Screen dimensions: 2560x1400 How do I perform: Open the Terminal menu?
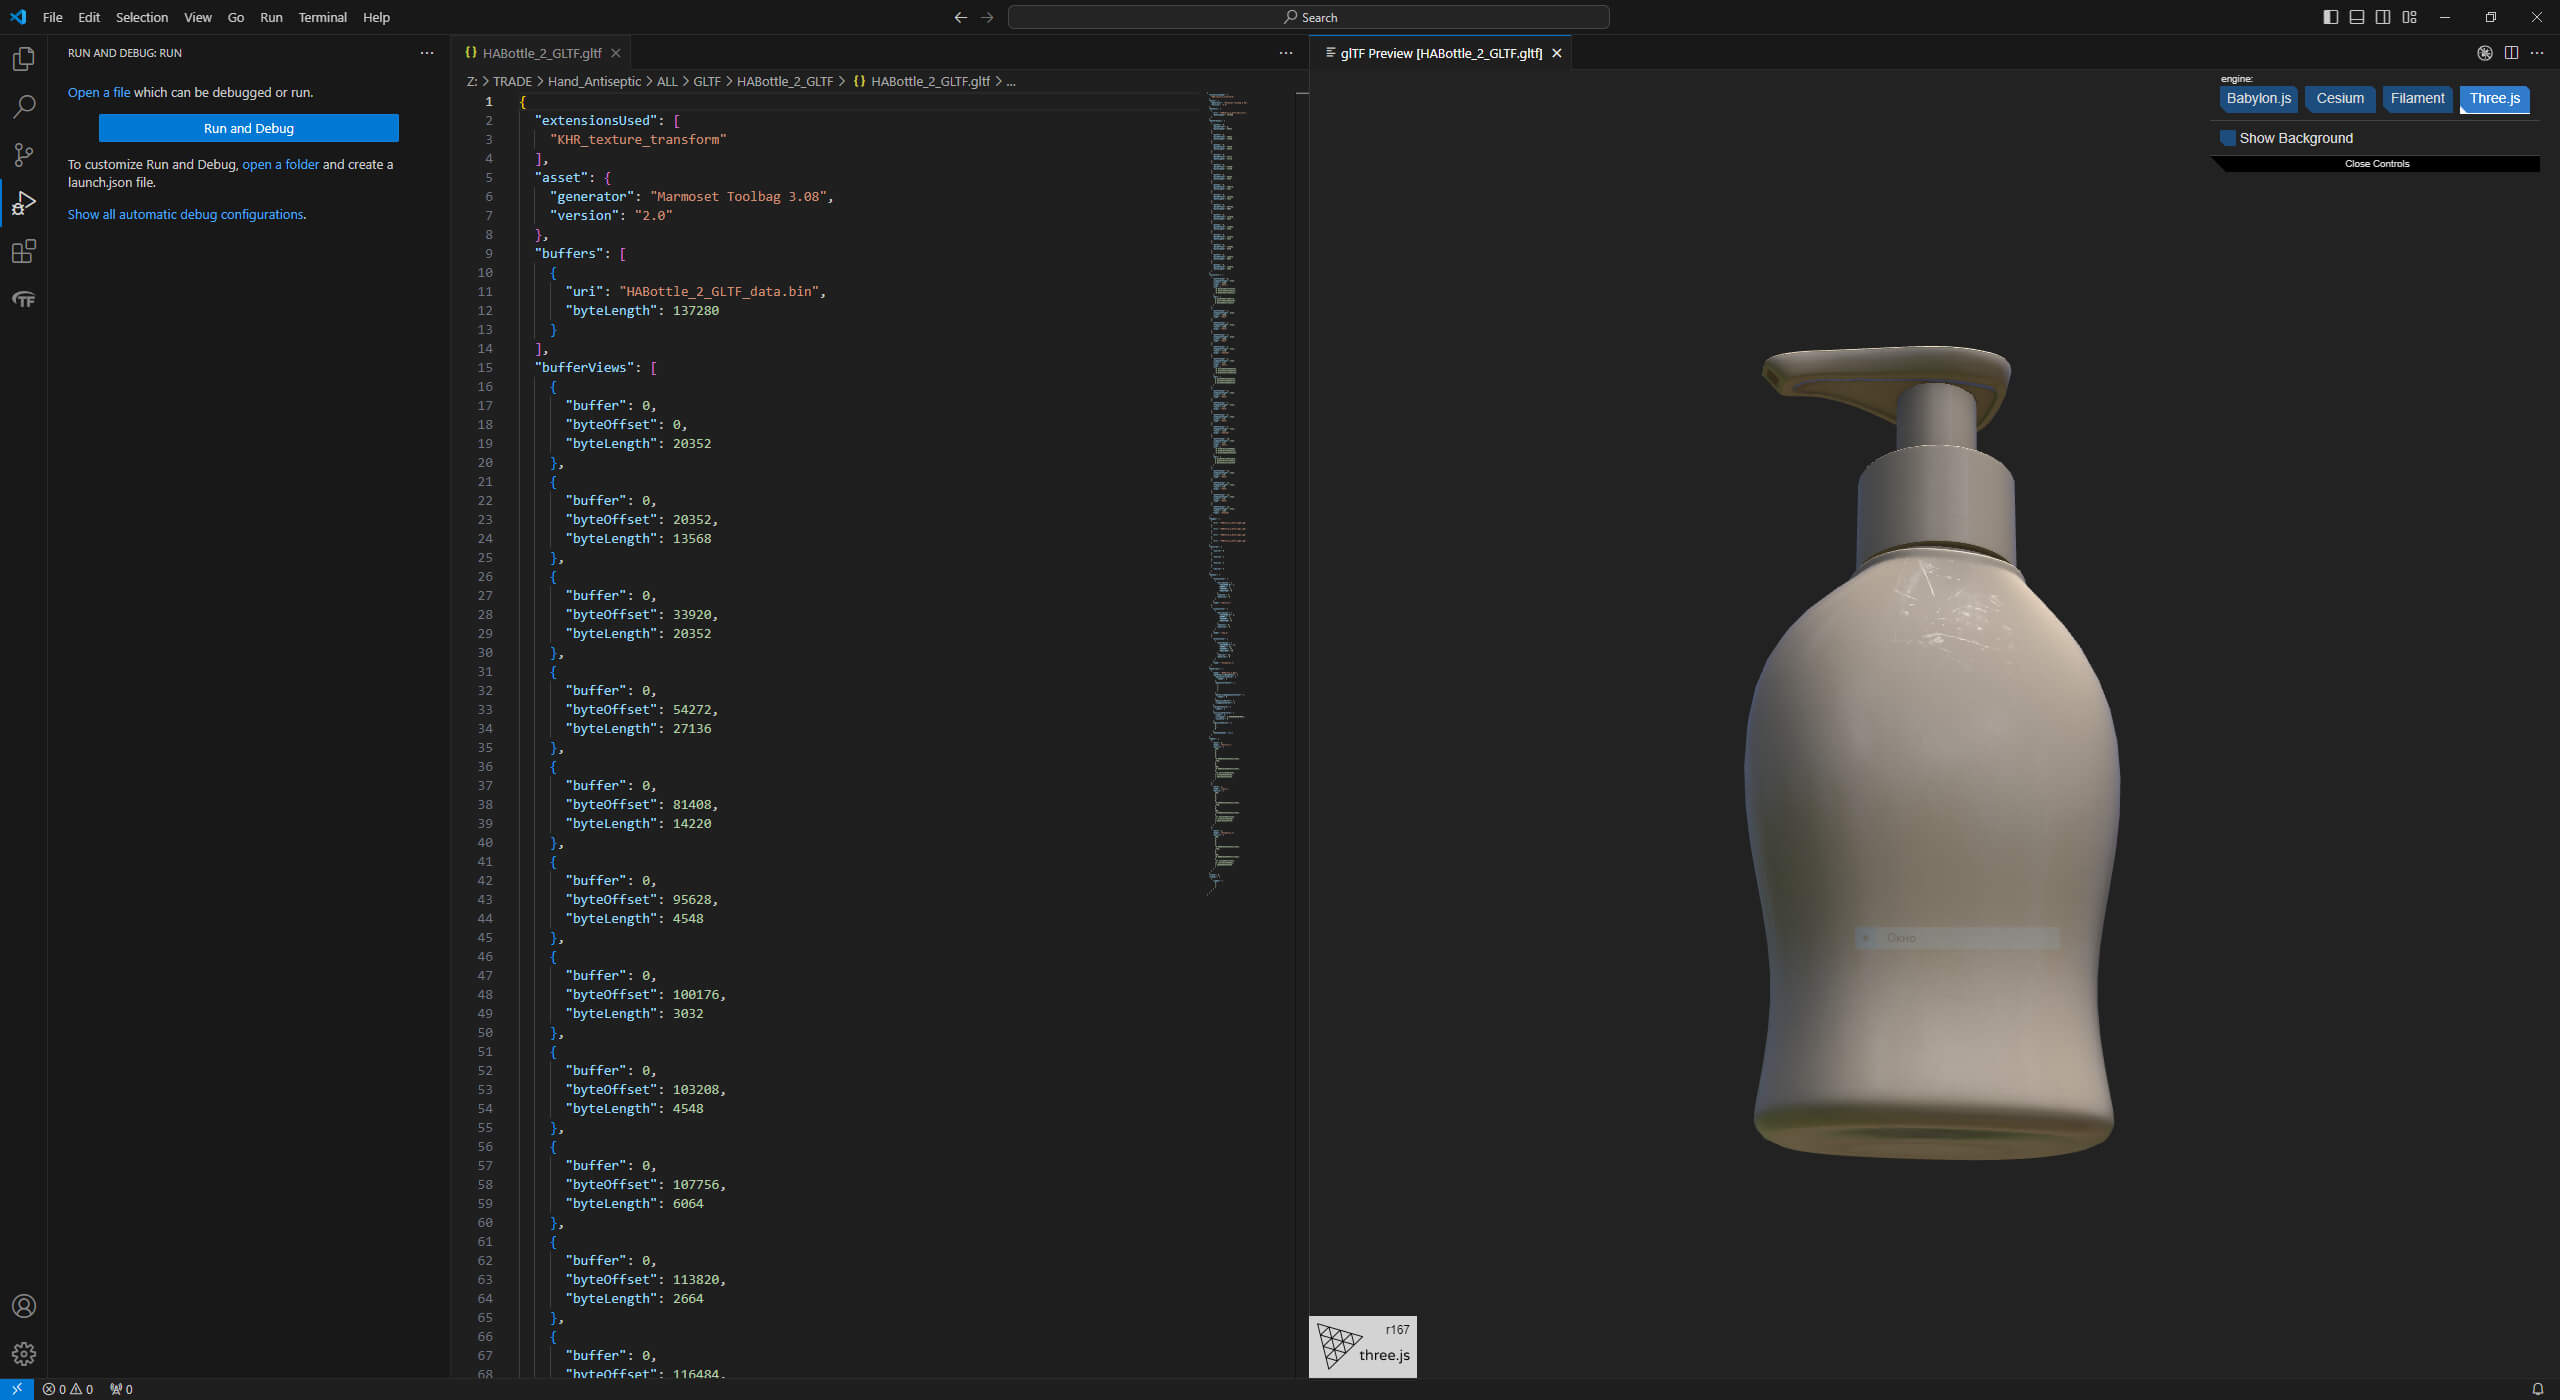click(x=322, y=17)
